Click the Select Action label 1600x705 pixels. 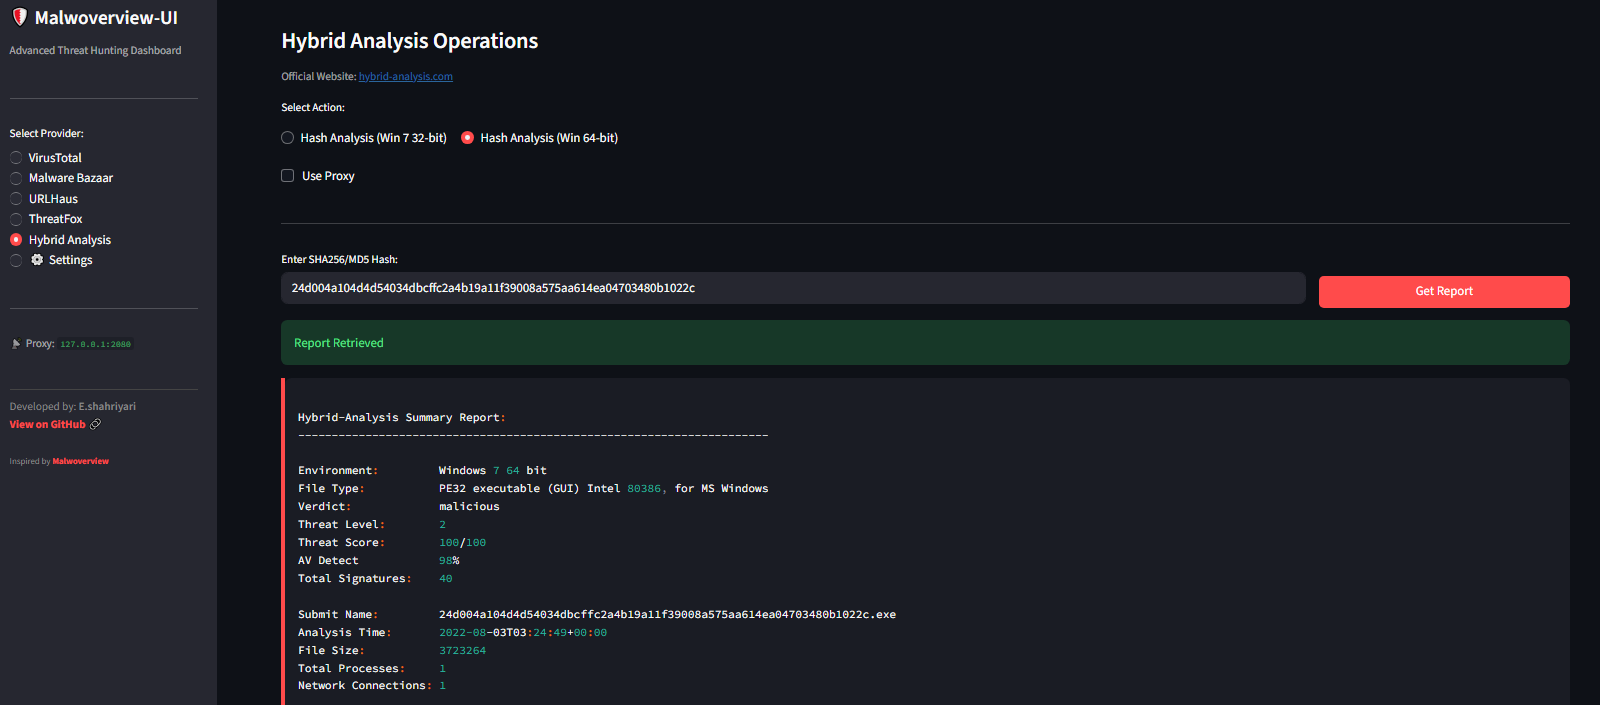313,107
